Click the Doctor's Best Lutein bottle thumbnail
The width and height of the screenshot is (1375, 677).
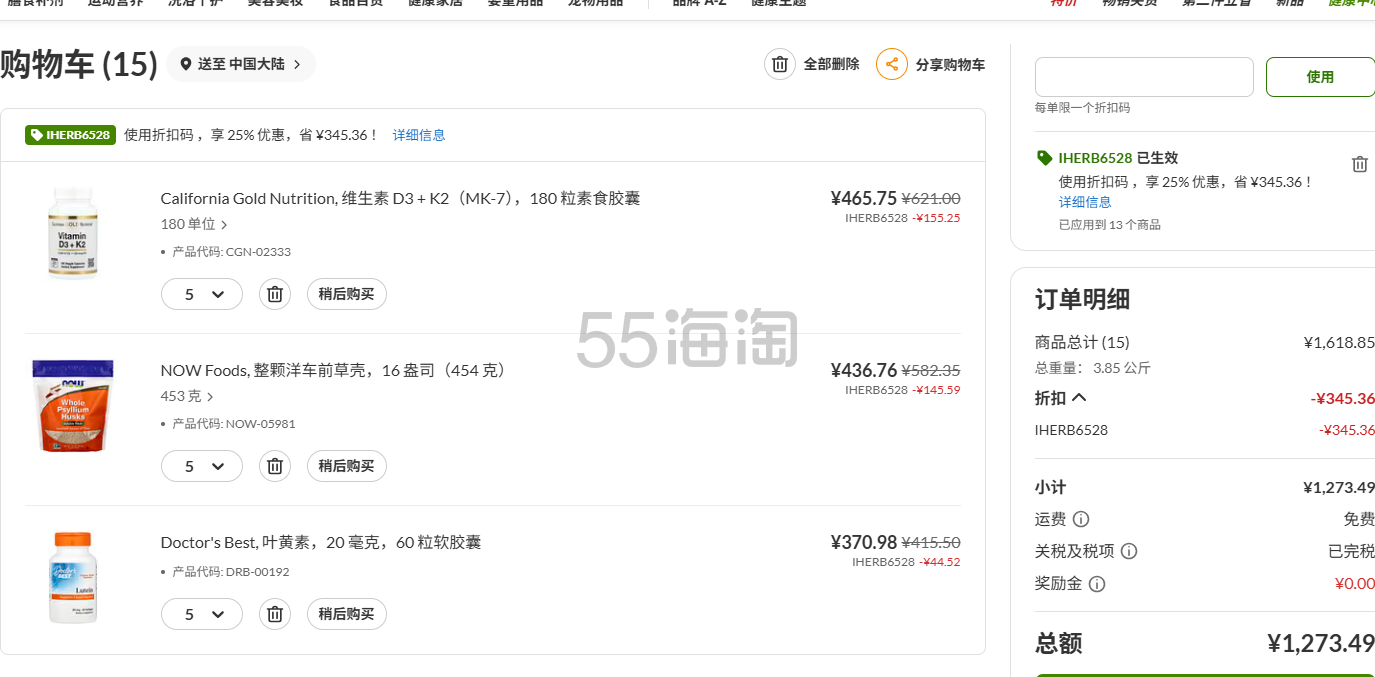72,578
